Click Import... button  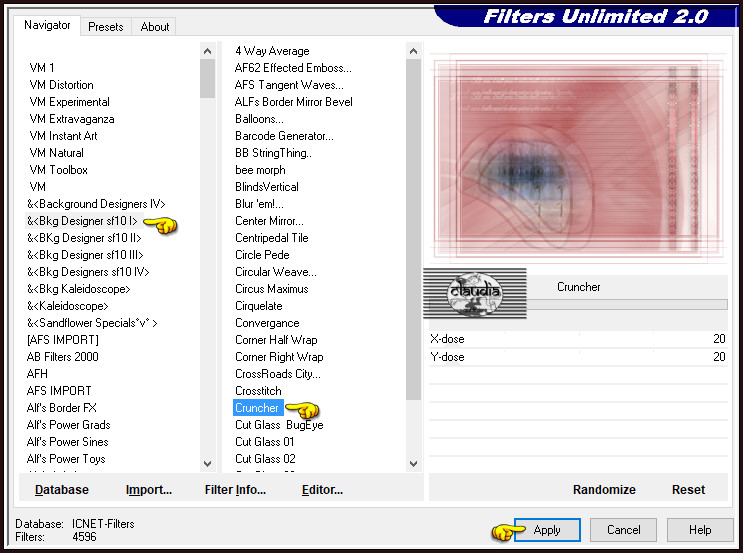pyautogui.click(x=149, y=490)
